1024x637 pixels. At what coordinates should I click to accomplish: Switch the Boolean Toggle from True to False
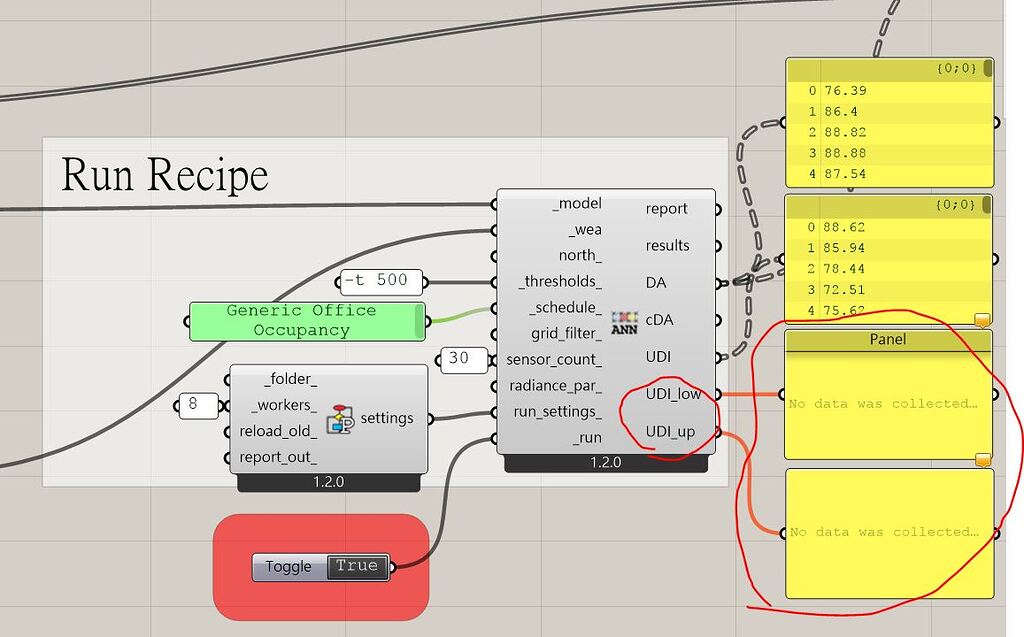coord(356,566)
